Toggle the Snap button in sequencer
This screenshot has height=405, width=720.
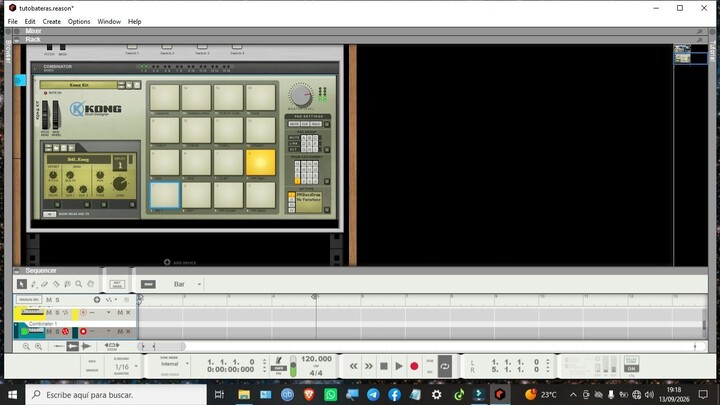[148, 284]
